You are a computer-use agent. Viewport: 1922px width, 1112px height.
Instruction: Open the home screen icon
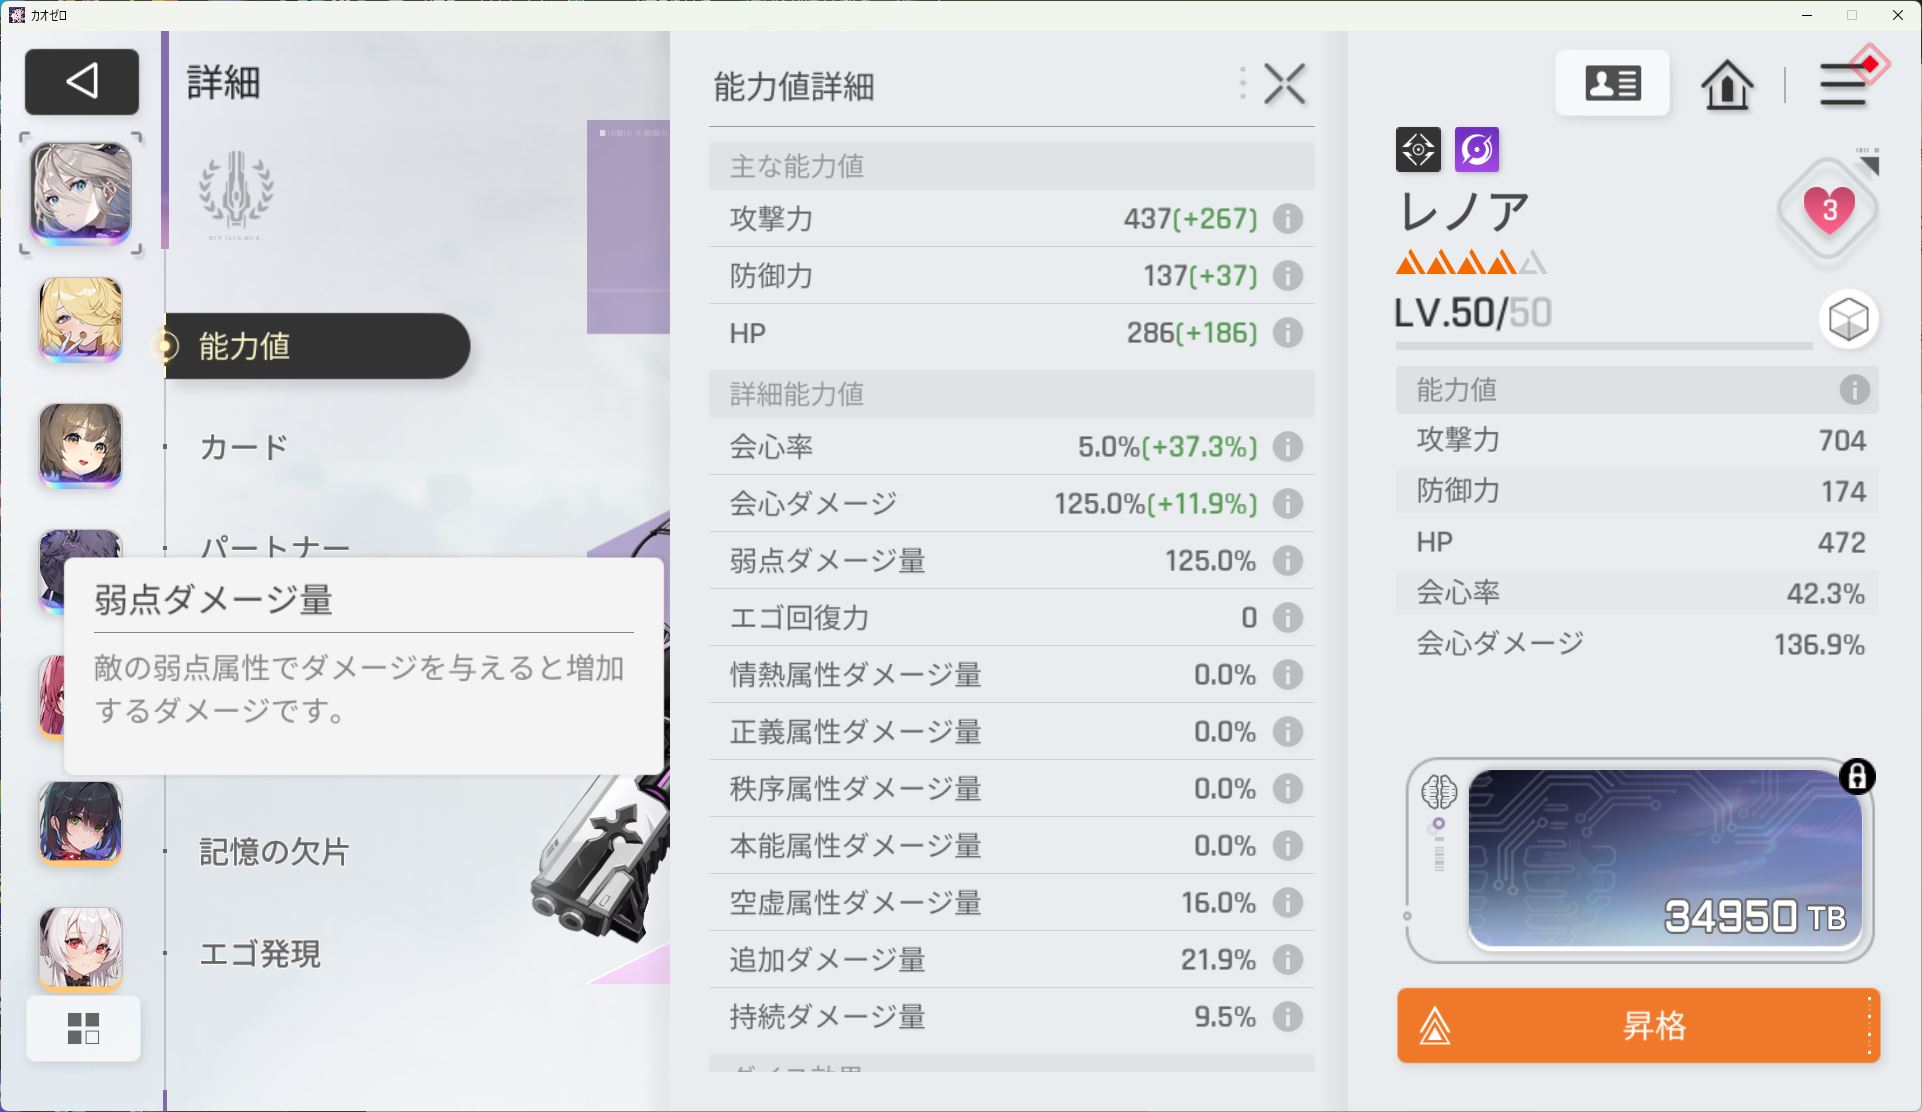click(1727, 84)
